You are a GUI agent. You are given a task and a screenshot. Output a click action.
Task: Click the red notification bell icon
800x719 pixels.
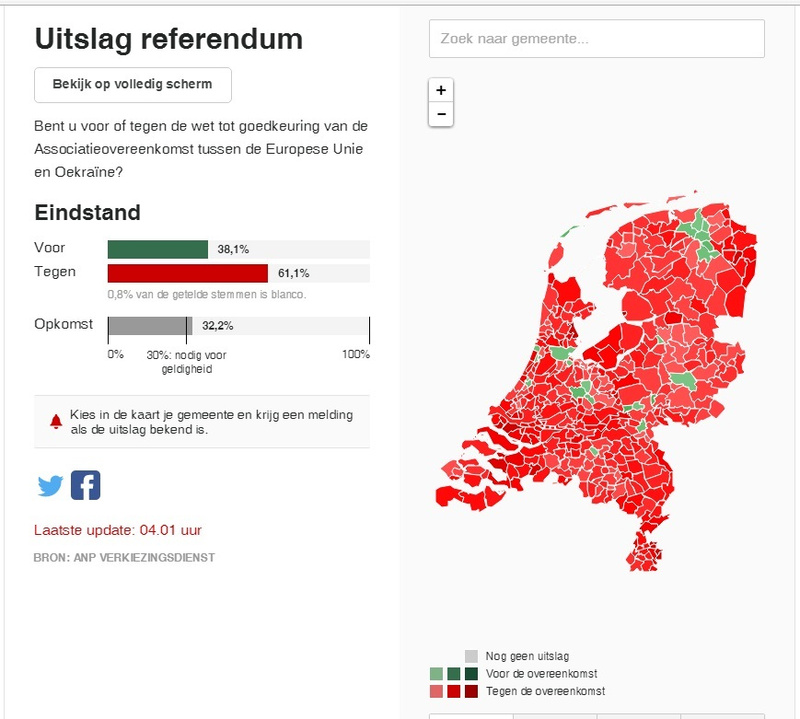[55, 421]
